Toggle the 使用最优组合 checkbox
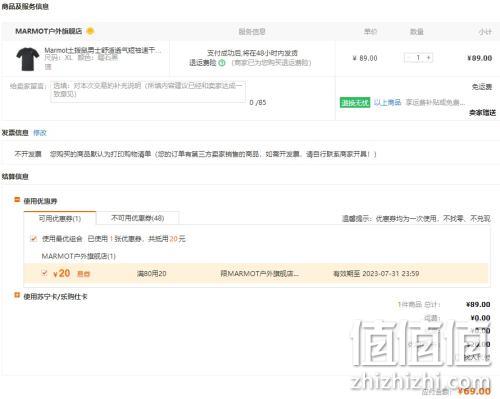Screen dimensions: 500x399 [x=33, y=239]
